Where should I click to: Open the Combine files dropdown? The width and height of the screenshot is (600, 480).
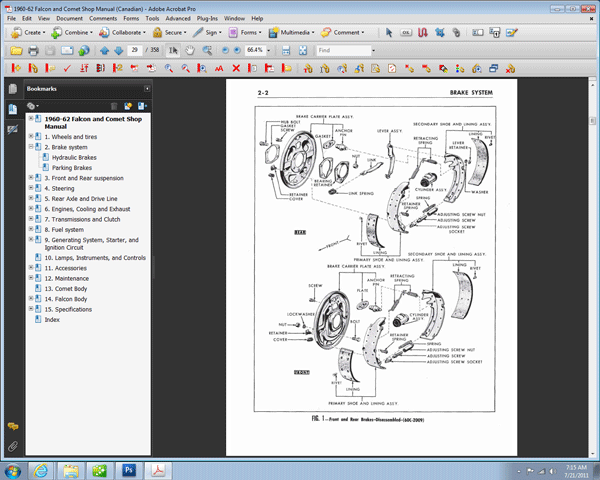click(x=72, y=33)
